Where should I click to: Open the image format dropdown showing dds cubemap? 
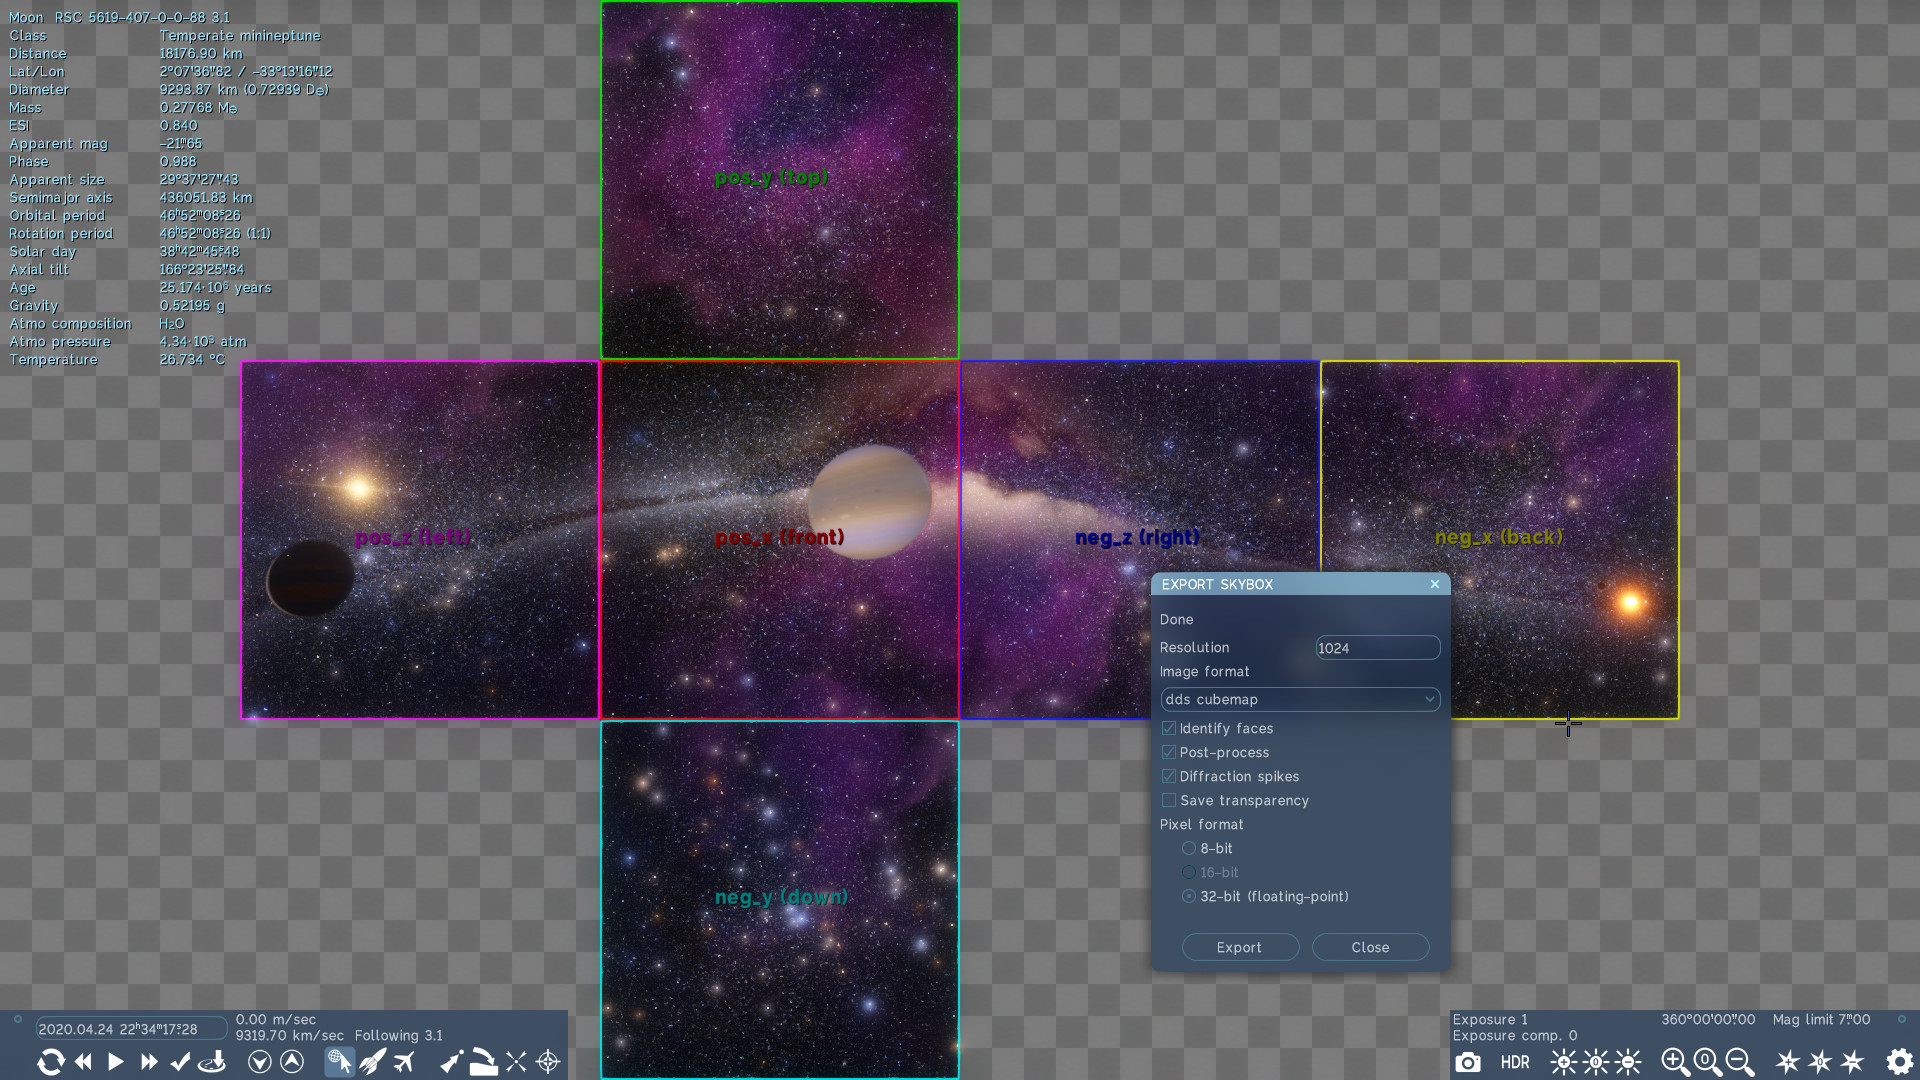pos(1299,699)
